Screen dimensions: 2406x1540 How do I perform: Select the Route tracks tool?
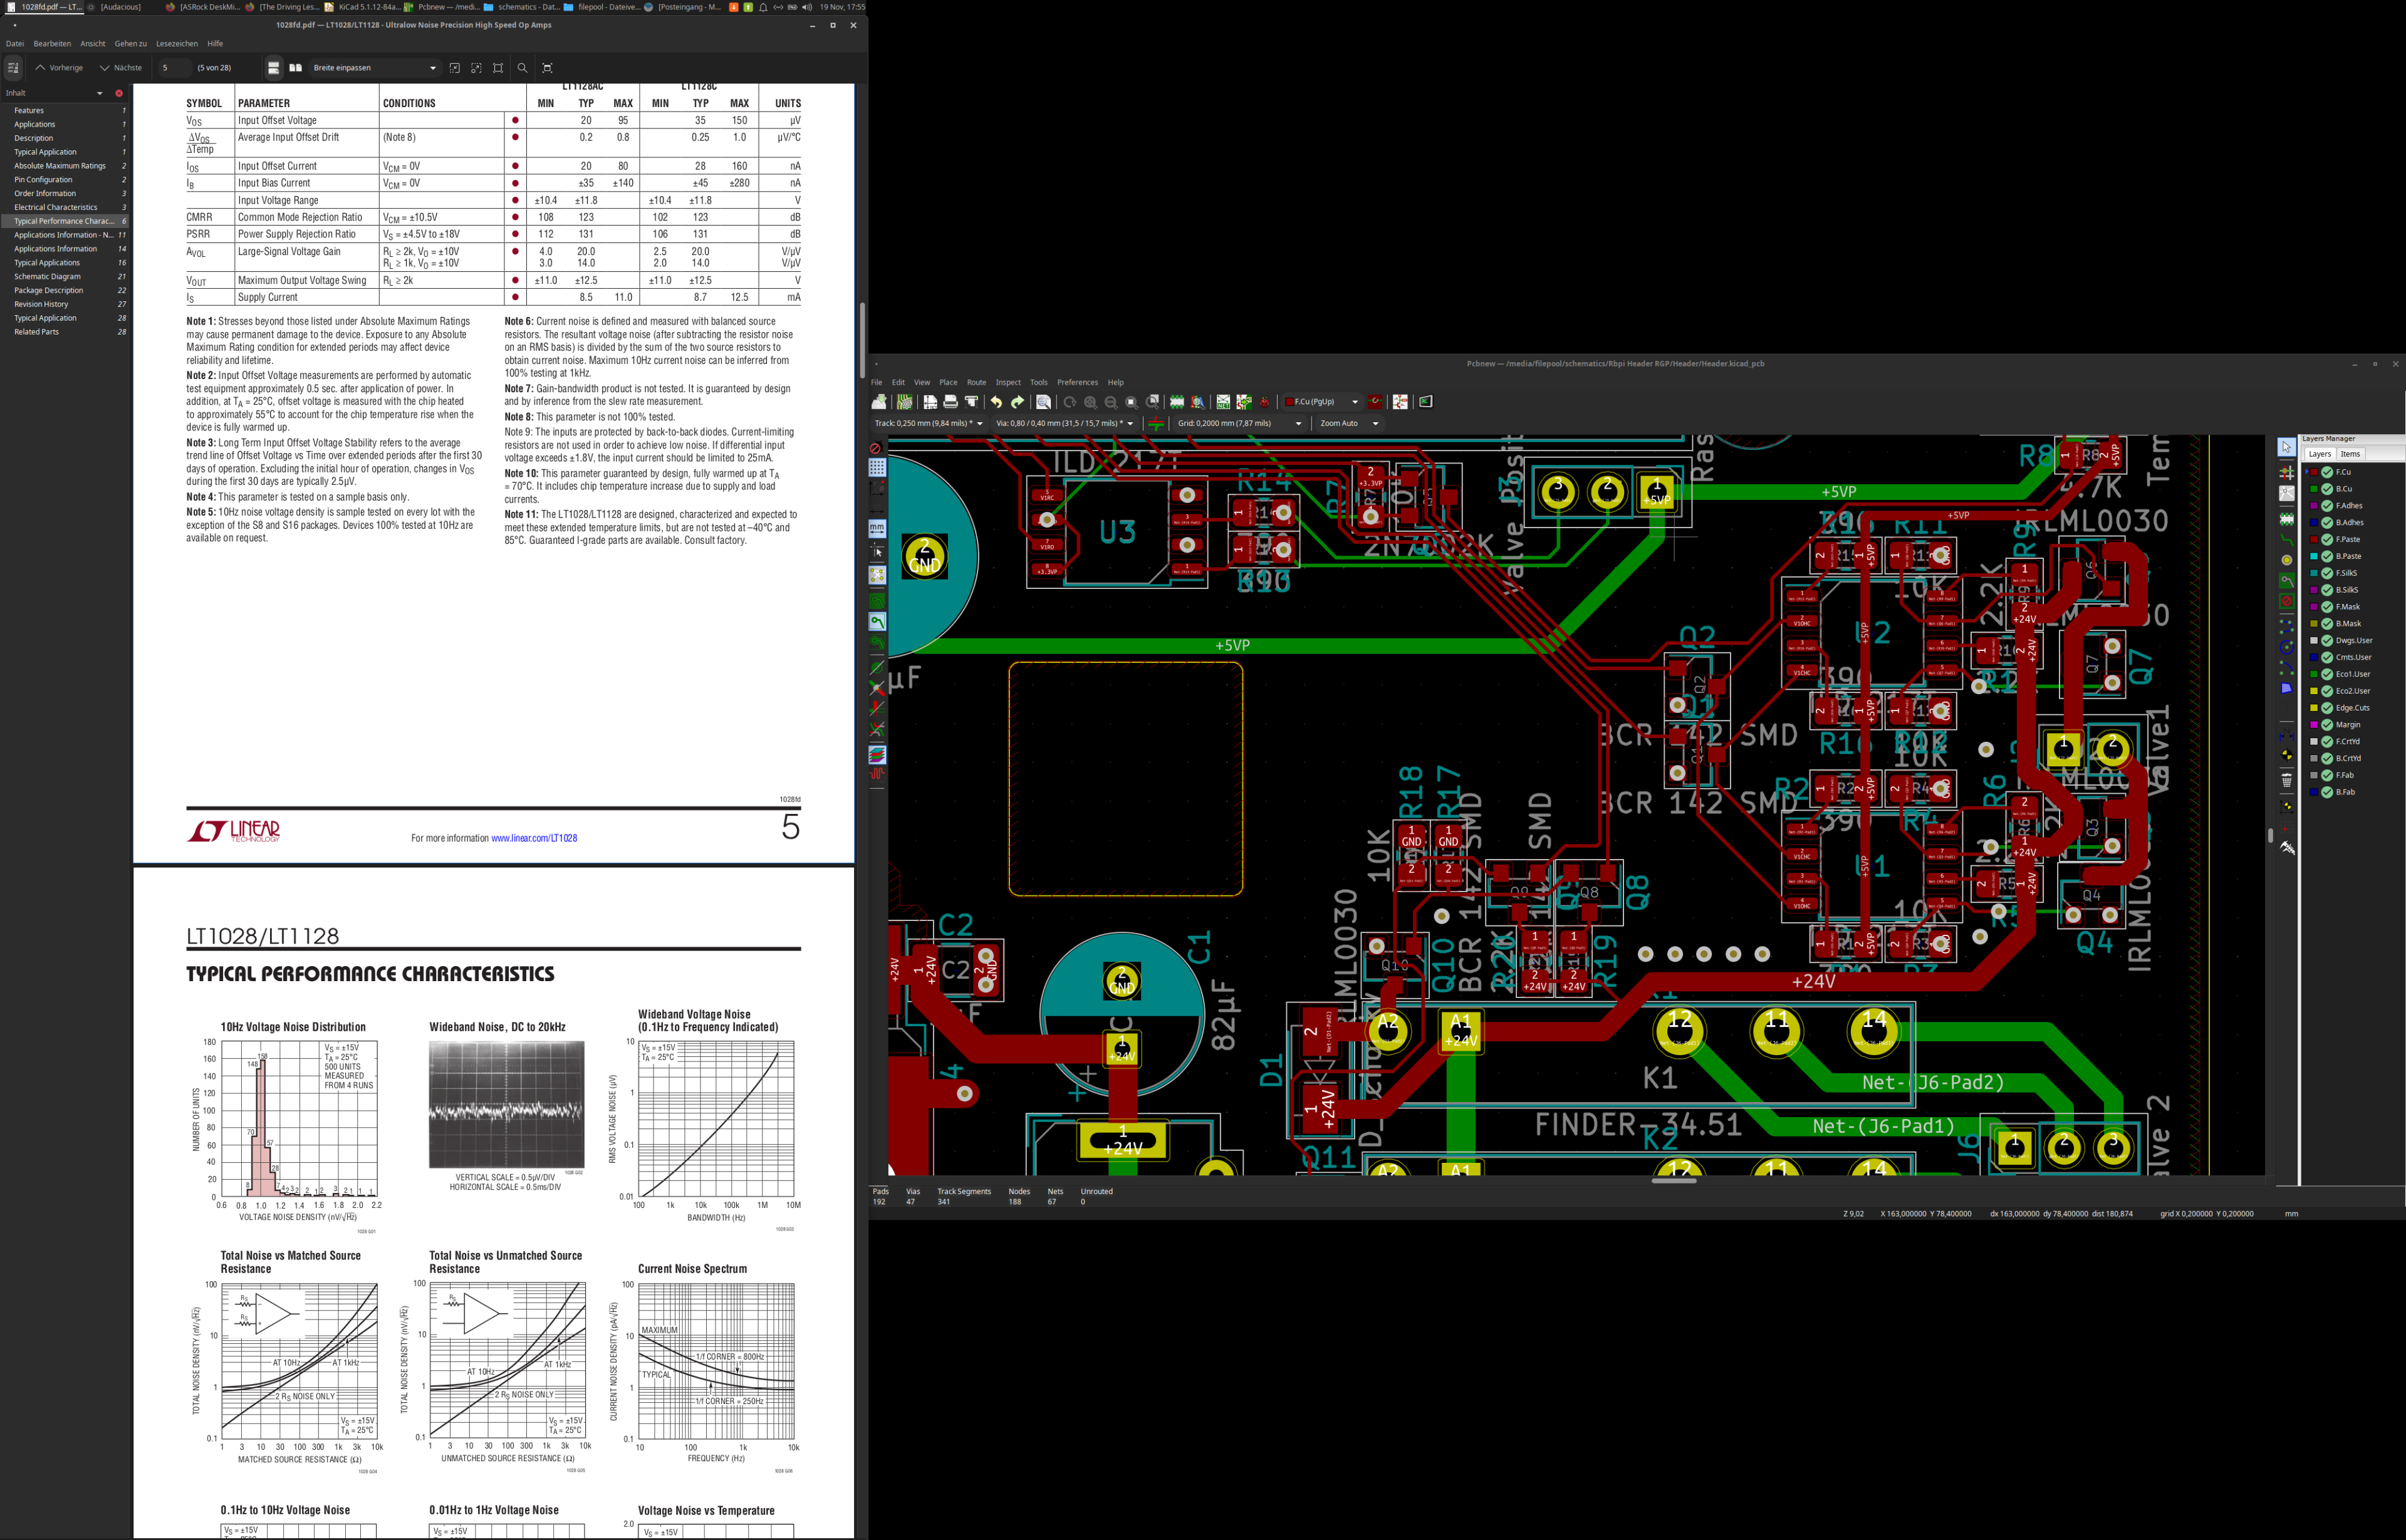[2287, 540]
